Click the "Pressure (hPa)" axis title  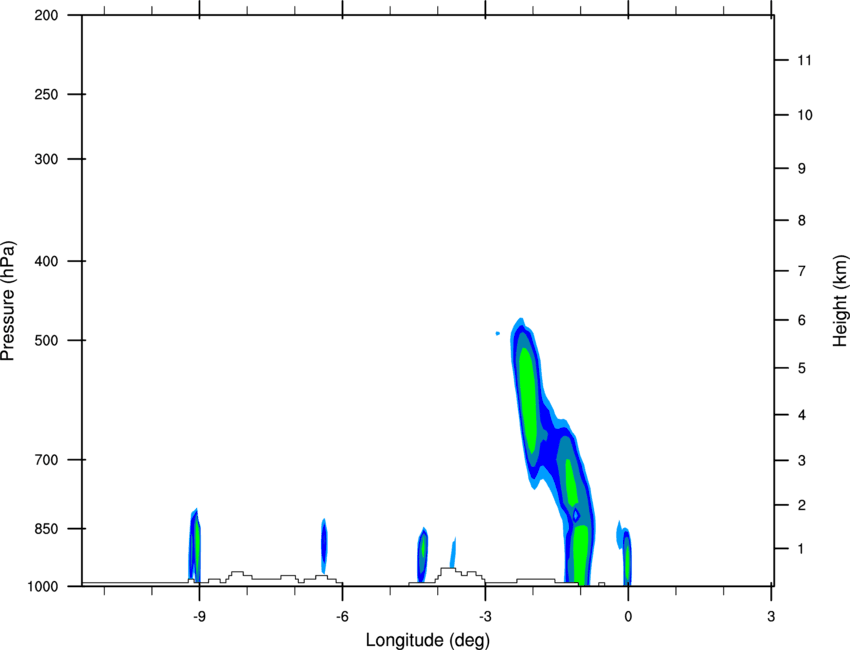click(x=8, y=301)
